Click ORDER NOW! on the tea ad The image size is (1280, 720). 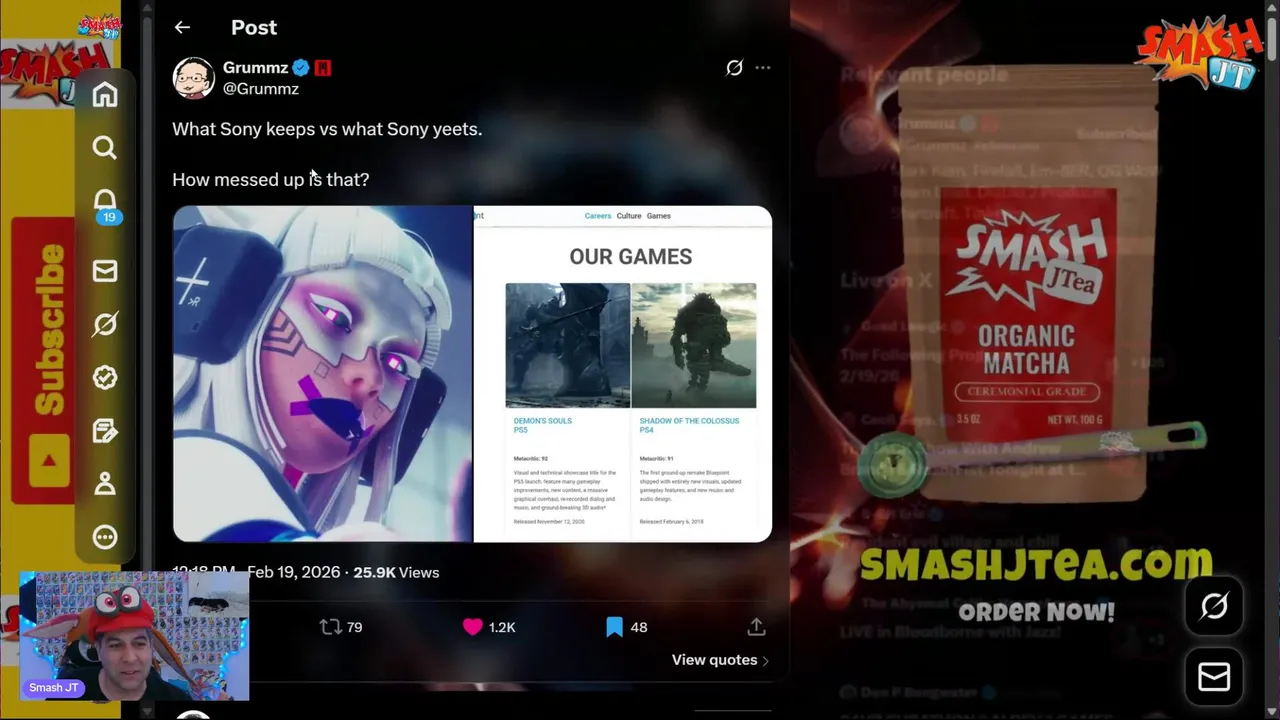click(1036, 611)
